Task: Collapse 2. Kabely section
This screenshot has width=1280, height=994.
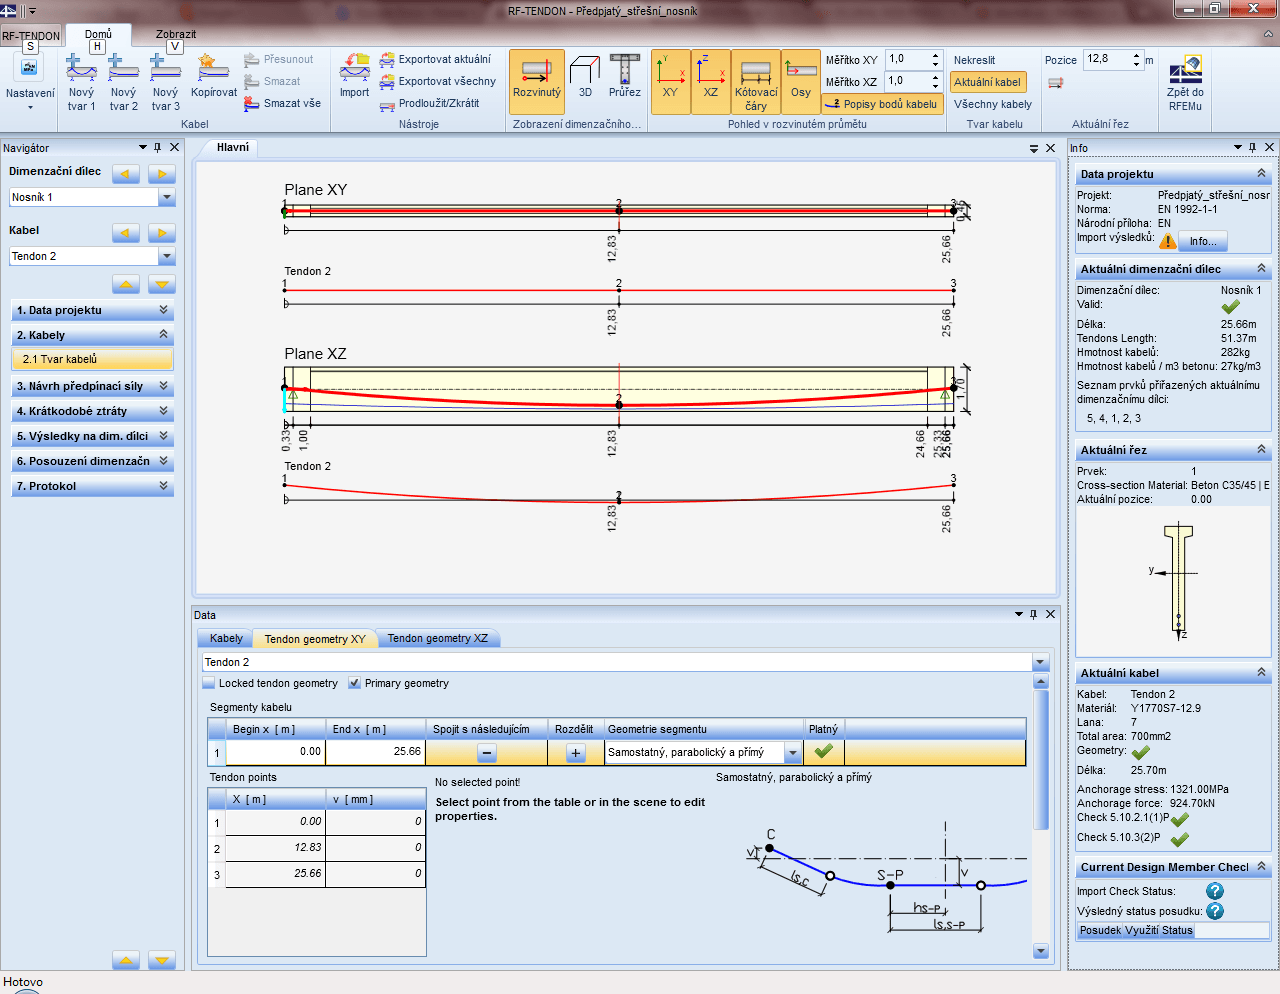Action: click(92, 335)
